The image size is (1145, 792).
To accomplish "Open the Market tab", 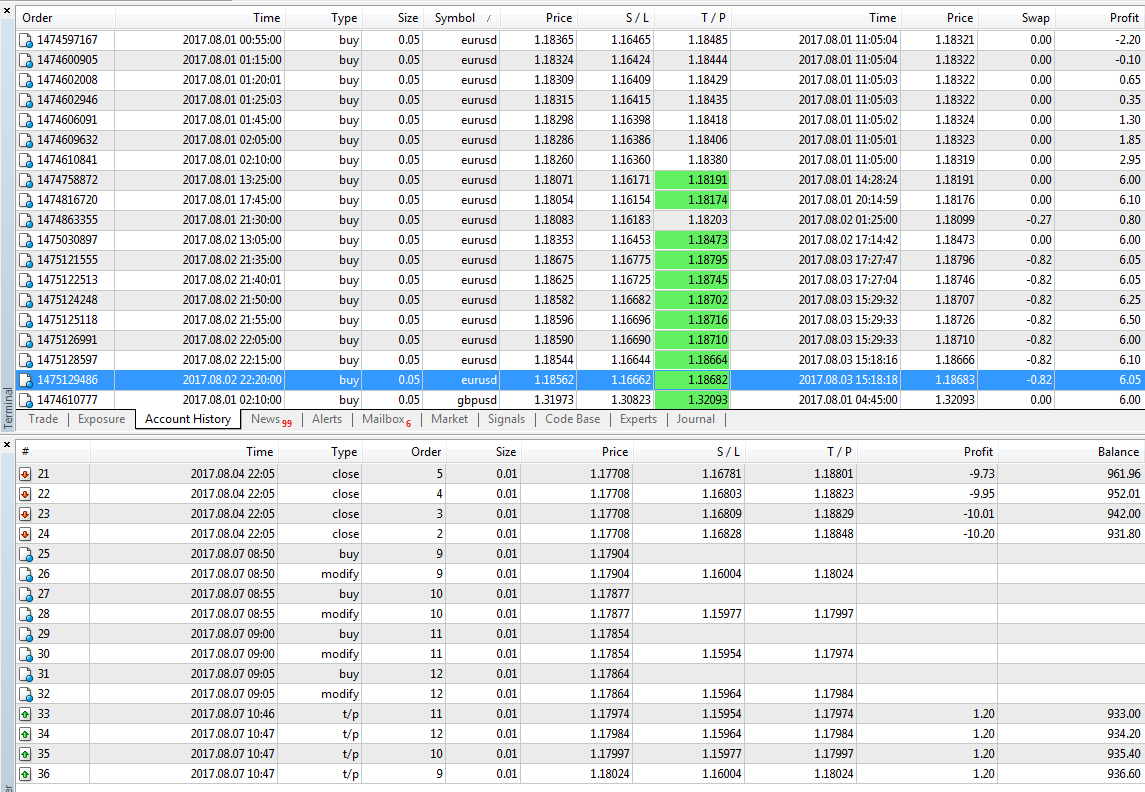I will coord(449,419).
